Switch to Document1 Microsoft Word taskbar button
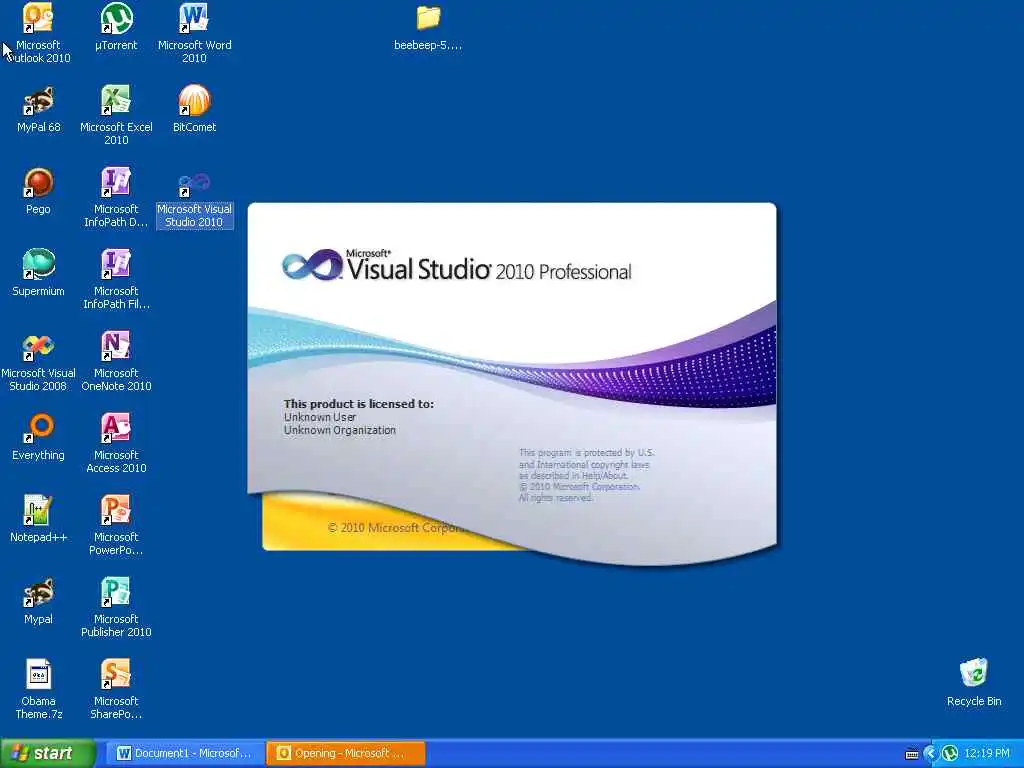Screen dimensions: 1024x768 pyautogui.click(x=185, y=754)
